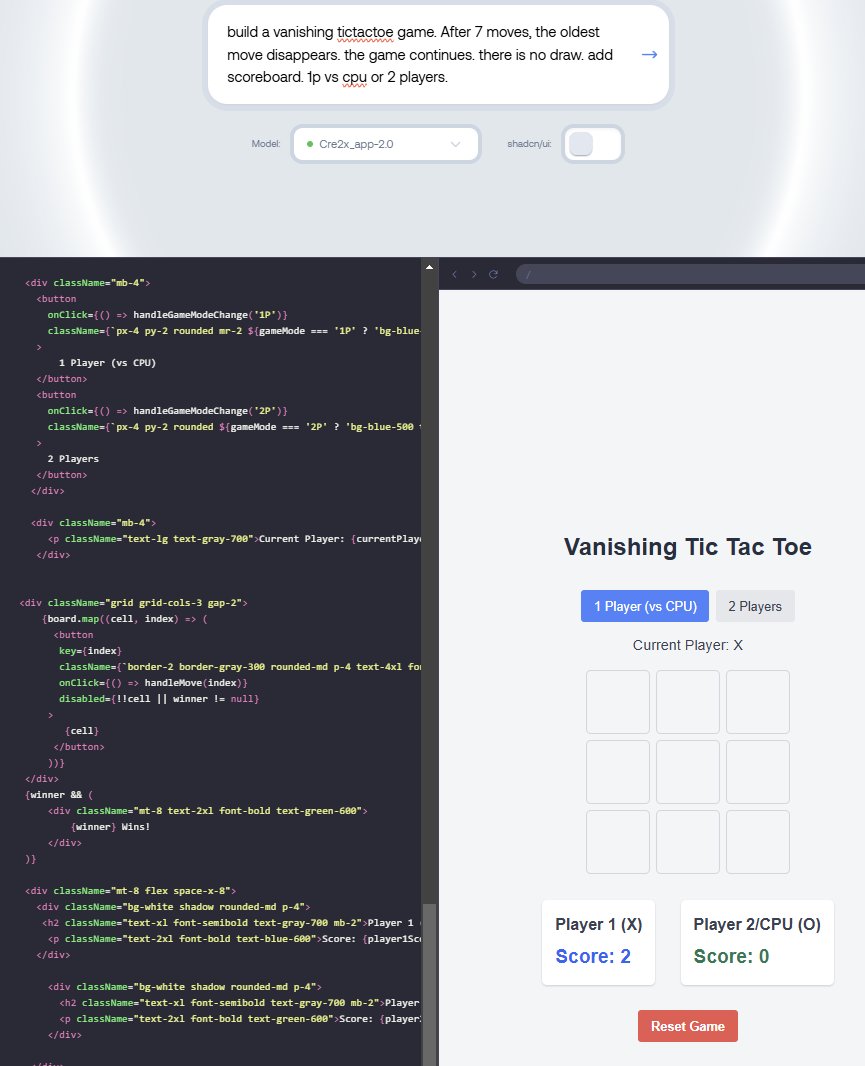Image resolution: width=865 pixels, height=1066 pixels.
Task: Click the '{board.map((cell, index) => (' code line
Action: click(124, 619)
